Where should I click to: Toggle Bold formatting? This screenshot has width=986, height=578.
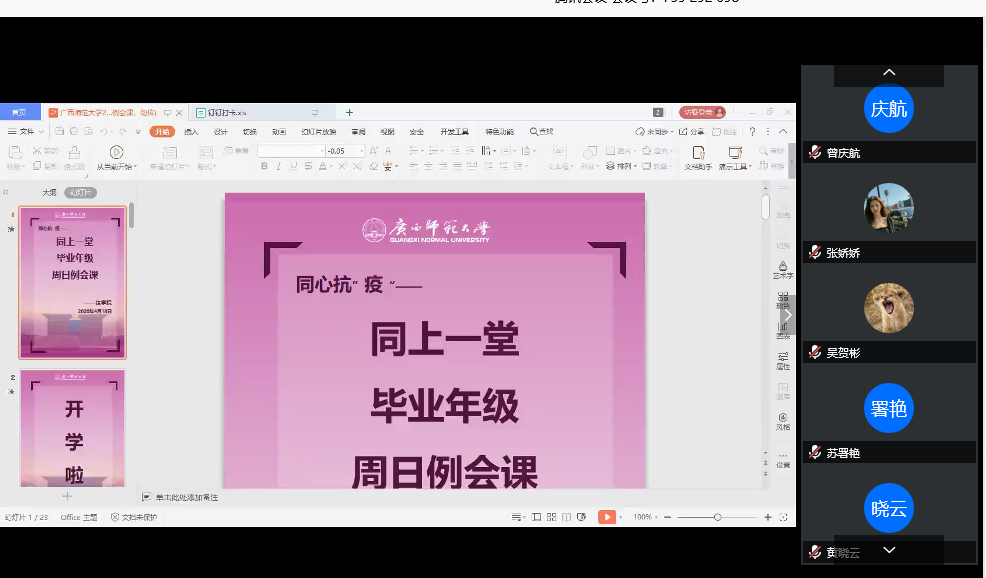click(x=264, y=166)
